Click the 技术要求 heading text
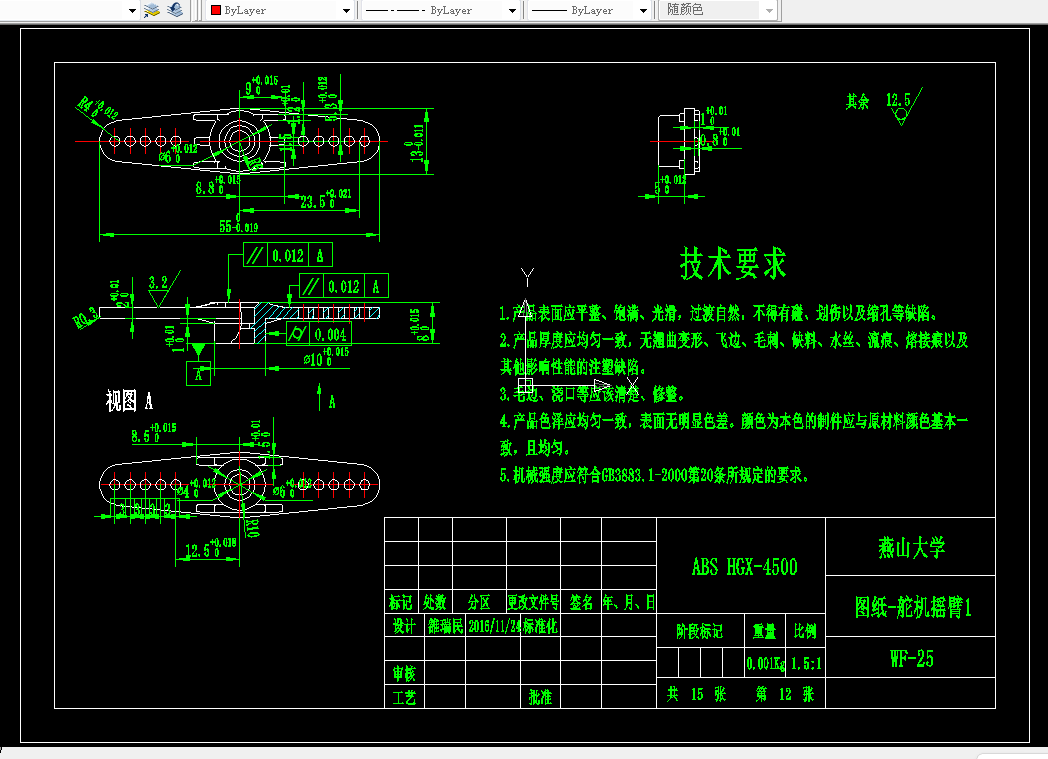This screenshot has height=759, width=1048. pos(733,263)
